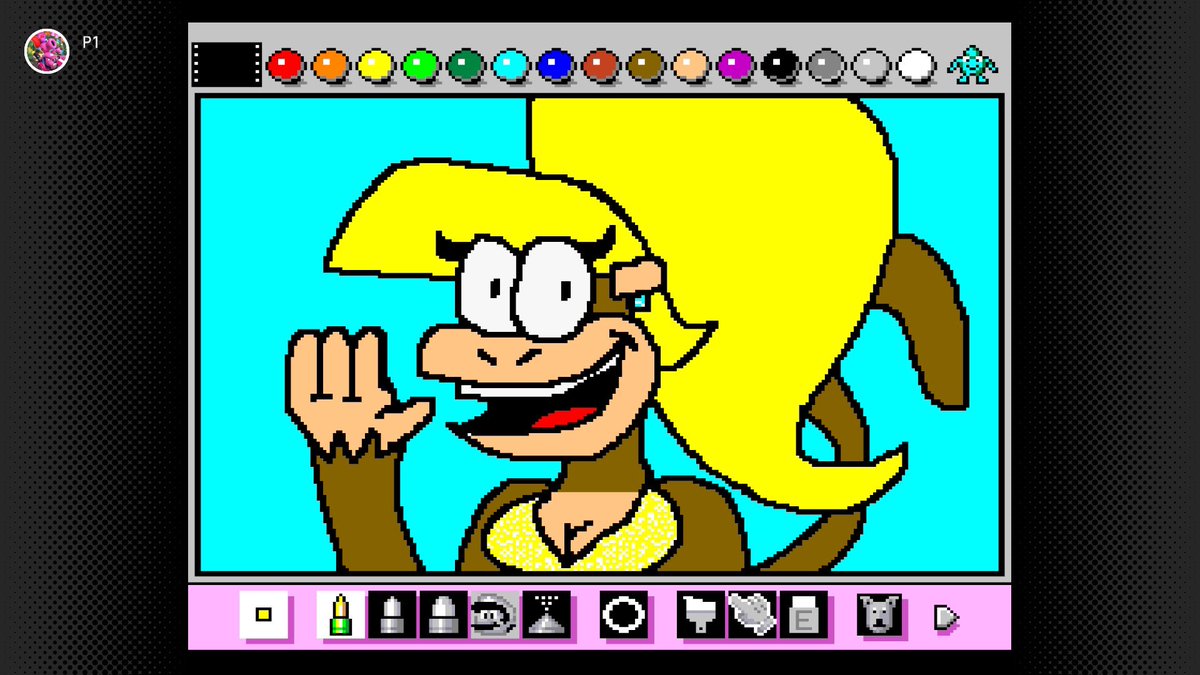Select the red paint color ball

tap(286, 63)
